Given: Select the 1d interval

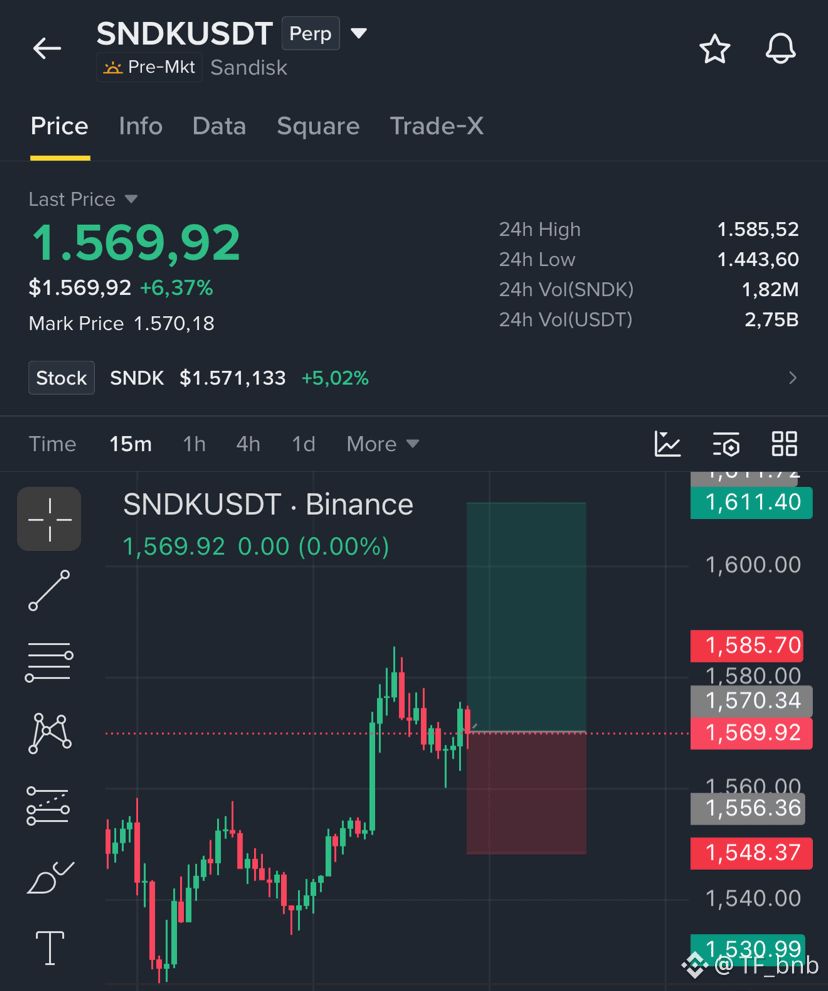Looking at the screenshot, I should coord(303,444).
